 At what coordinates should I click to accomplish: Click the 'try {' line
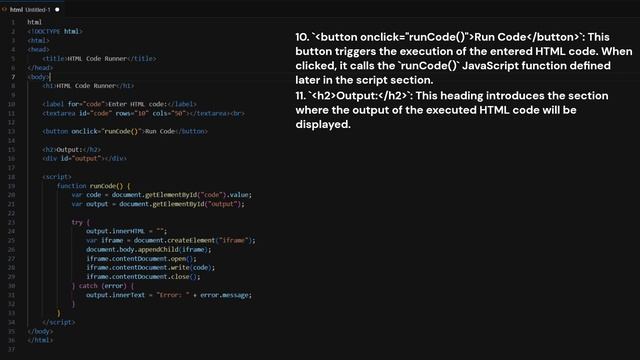(x=81, y=222)
